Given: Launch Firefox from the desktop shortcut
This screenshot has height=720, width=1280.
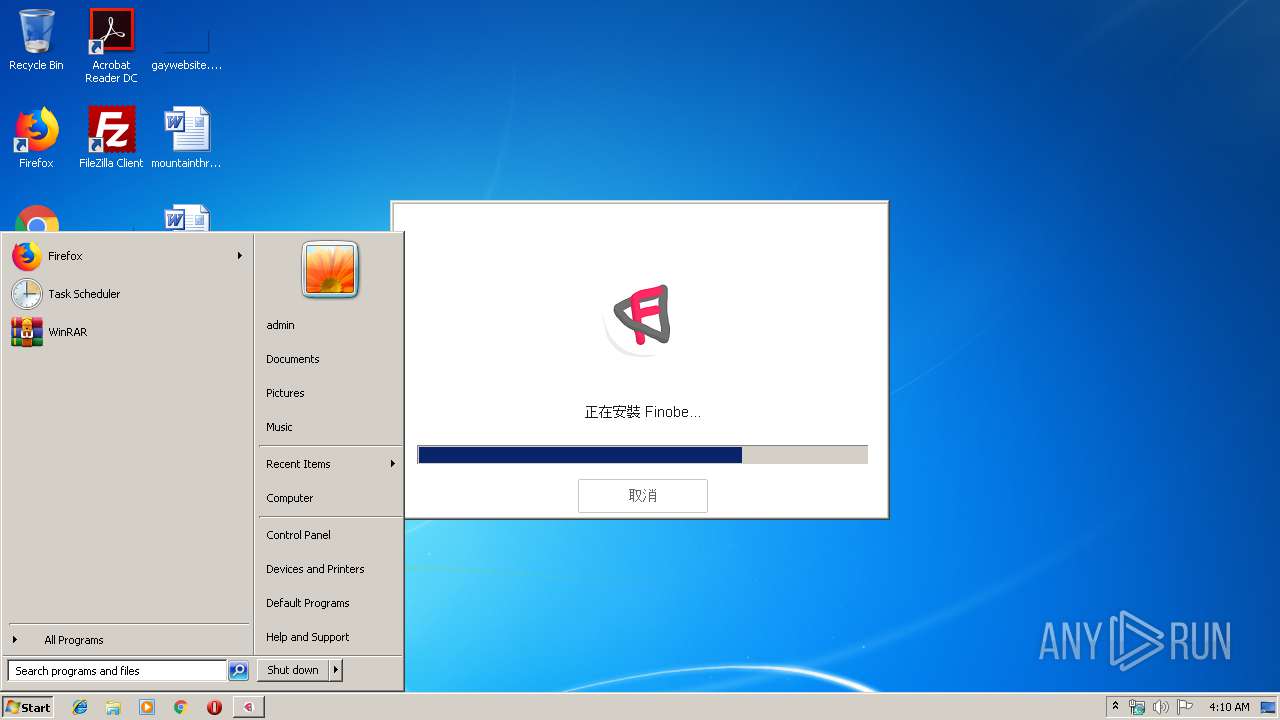Looking at the screenshot, I should pos(36,138).
